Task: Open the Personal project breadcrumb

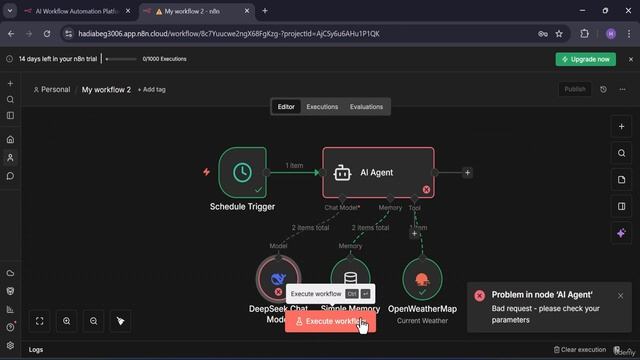Action: click(x=51, y=89)
